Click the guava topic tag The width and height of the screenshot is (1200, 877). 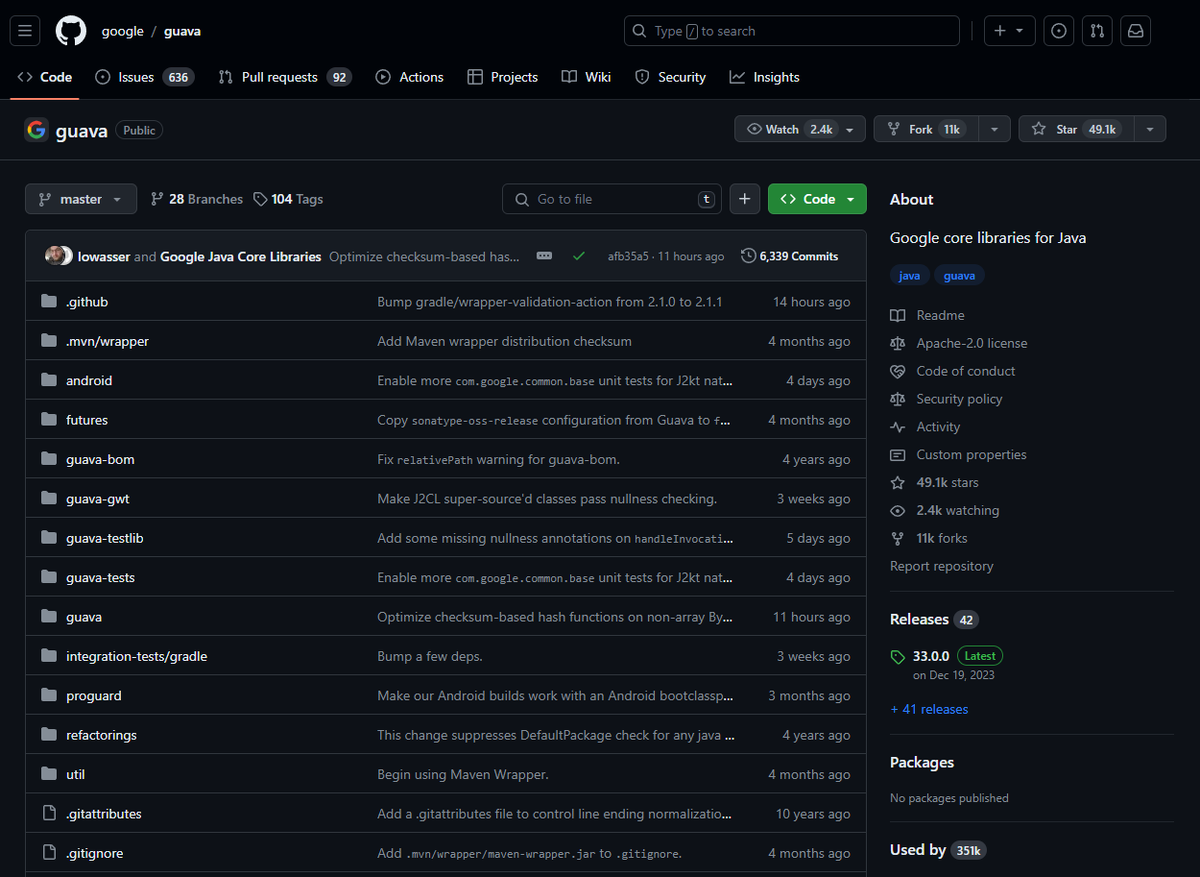(959, 276)
